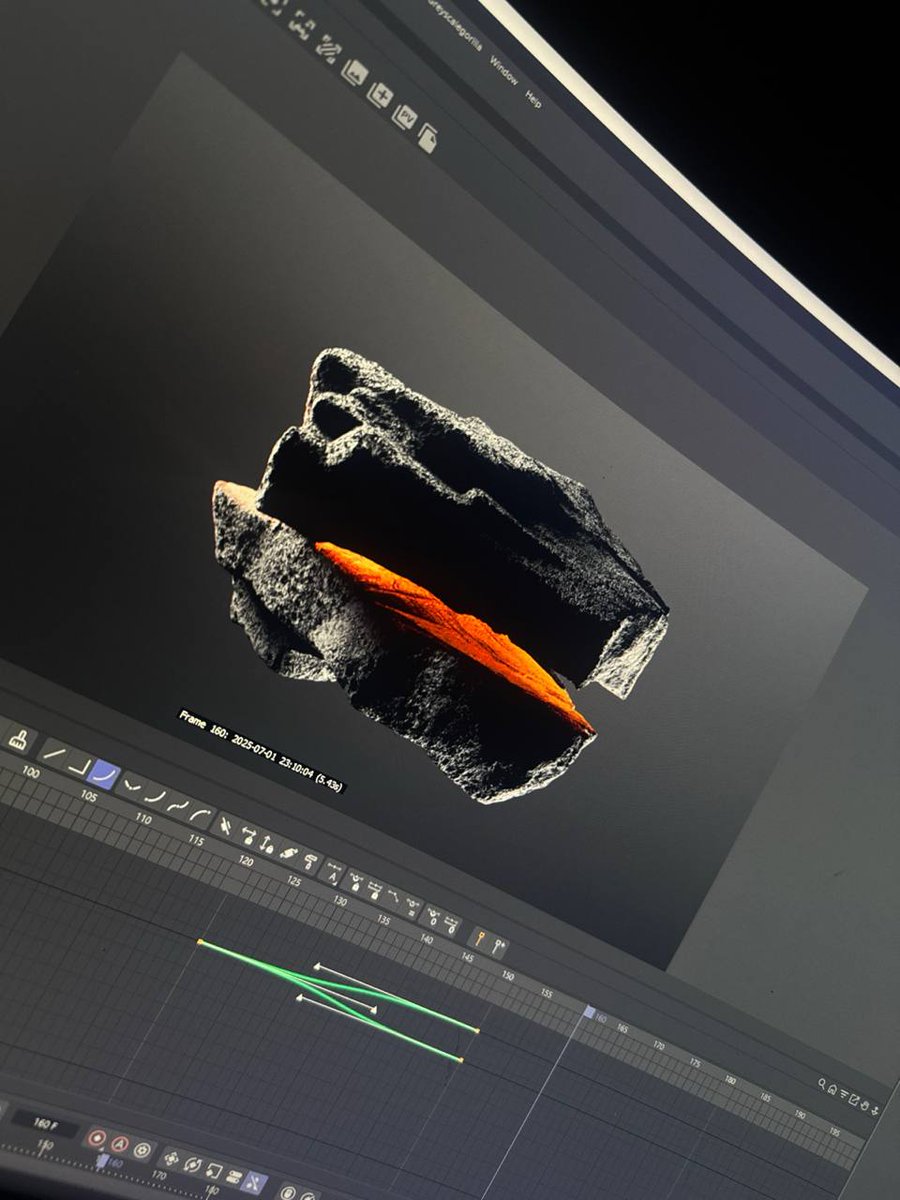Image resolution: width=900 pixels, height=1200 pixels.
Task: Click the broom clean-up icon in timeline toolbar
Action: [x=18, y=740]
